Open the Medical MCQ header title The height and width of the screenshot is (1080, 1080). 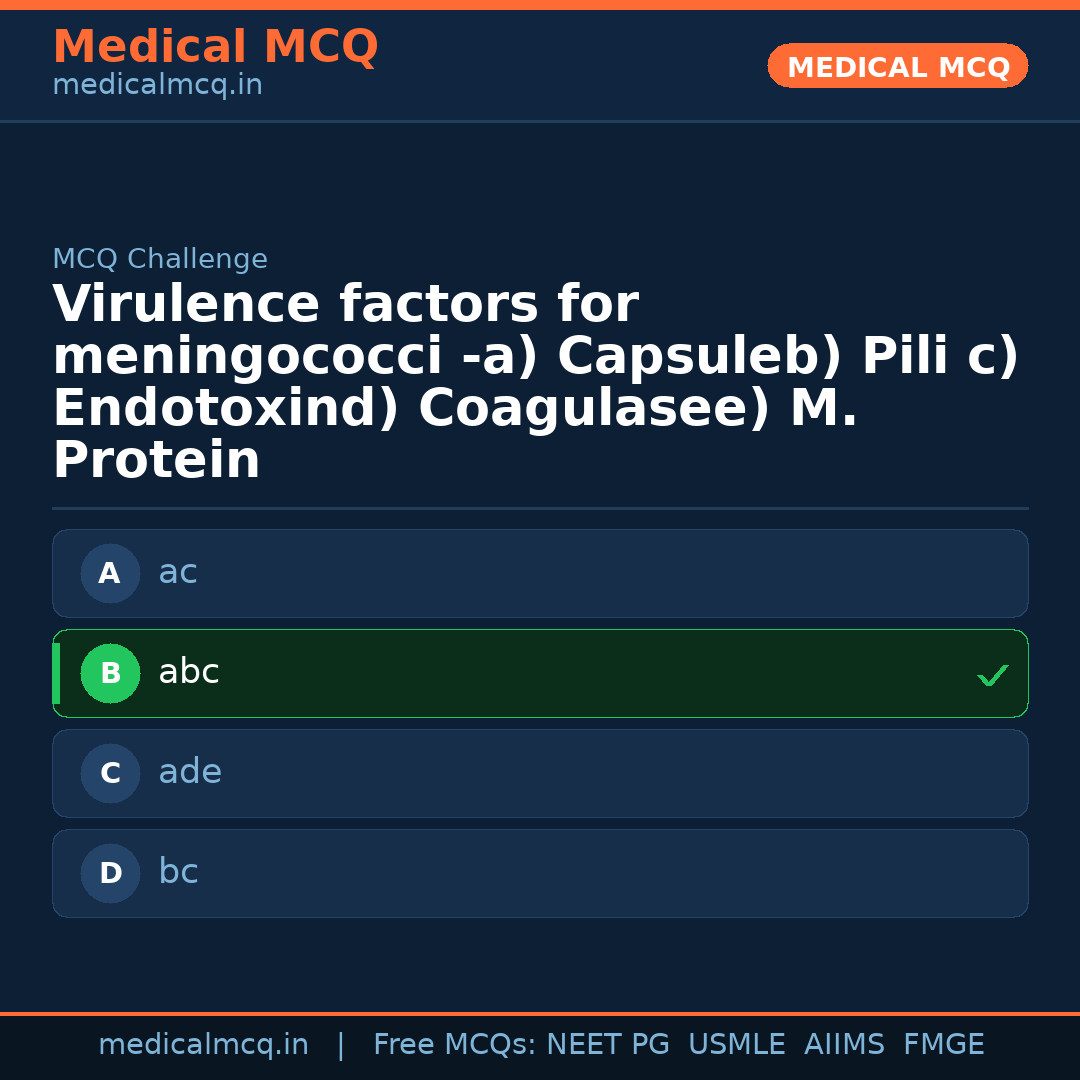pos(215,47)
